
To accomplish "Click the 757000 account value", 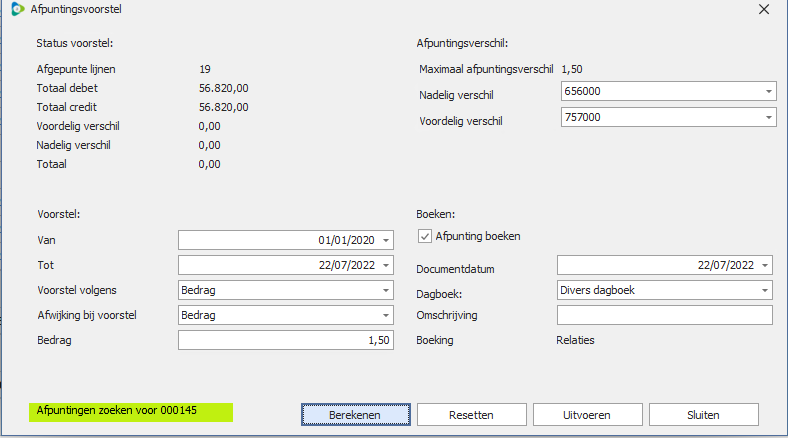I will point(582,118).
